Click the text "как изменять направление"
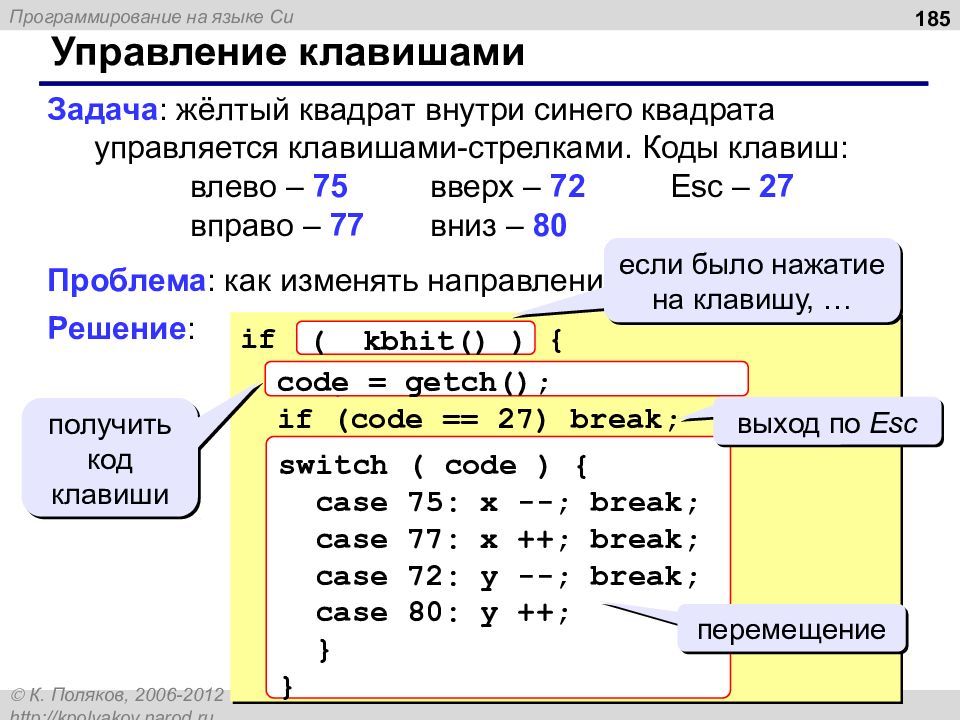The width and height of the screenshot is (960, 720). [x=414, y=281]
